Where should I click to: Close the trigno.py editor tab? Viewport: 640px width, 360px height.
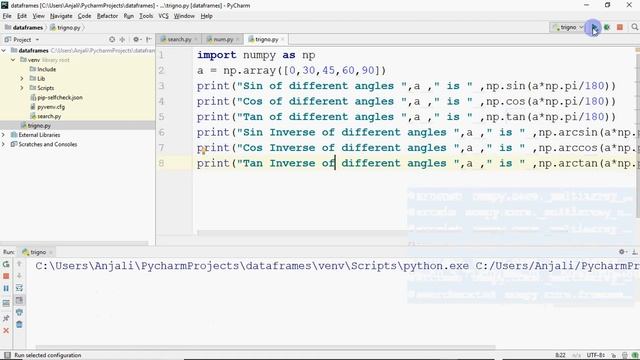(282, 39)
